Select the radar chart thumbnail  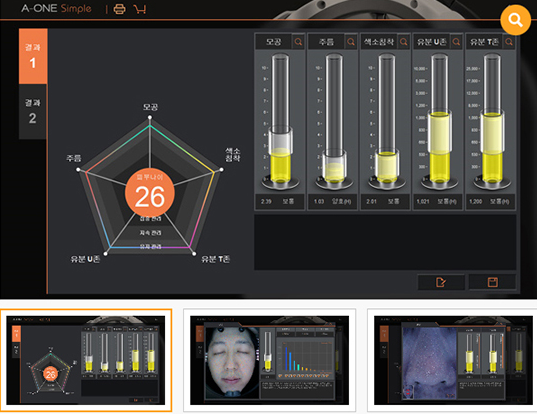pyautogui.click(x=86, y=360)
